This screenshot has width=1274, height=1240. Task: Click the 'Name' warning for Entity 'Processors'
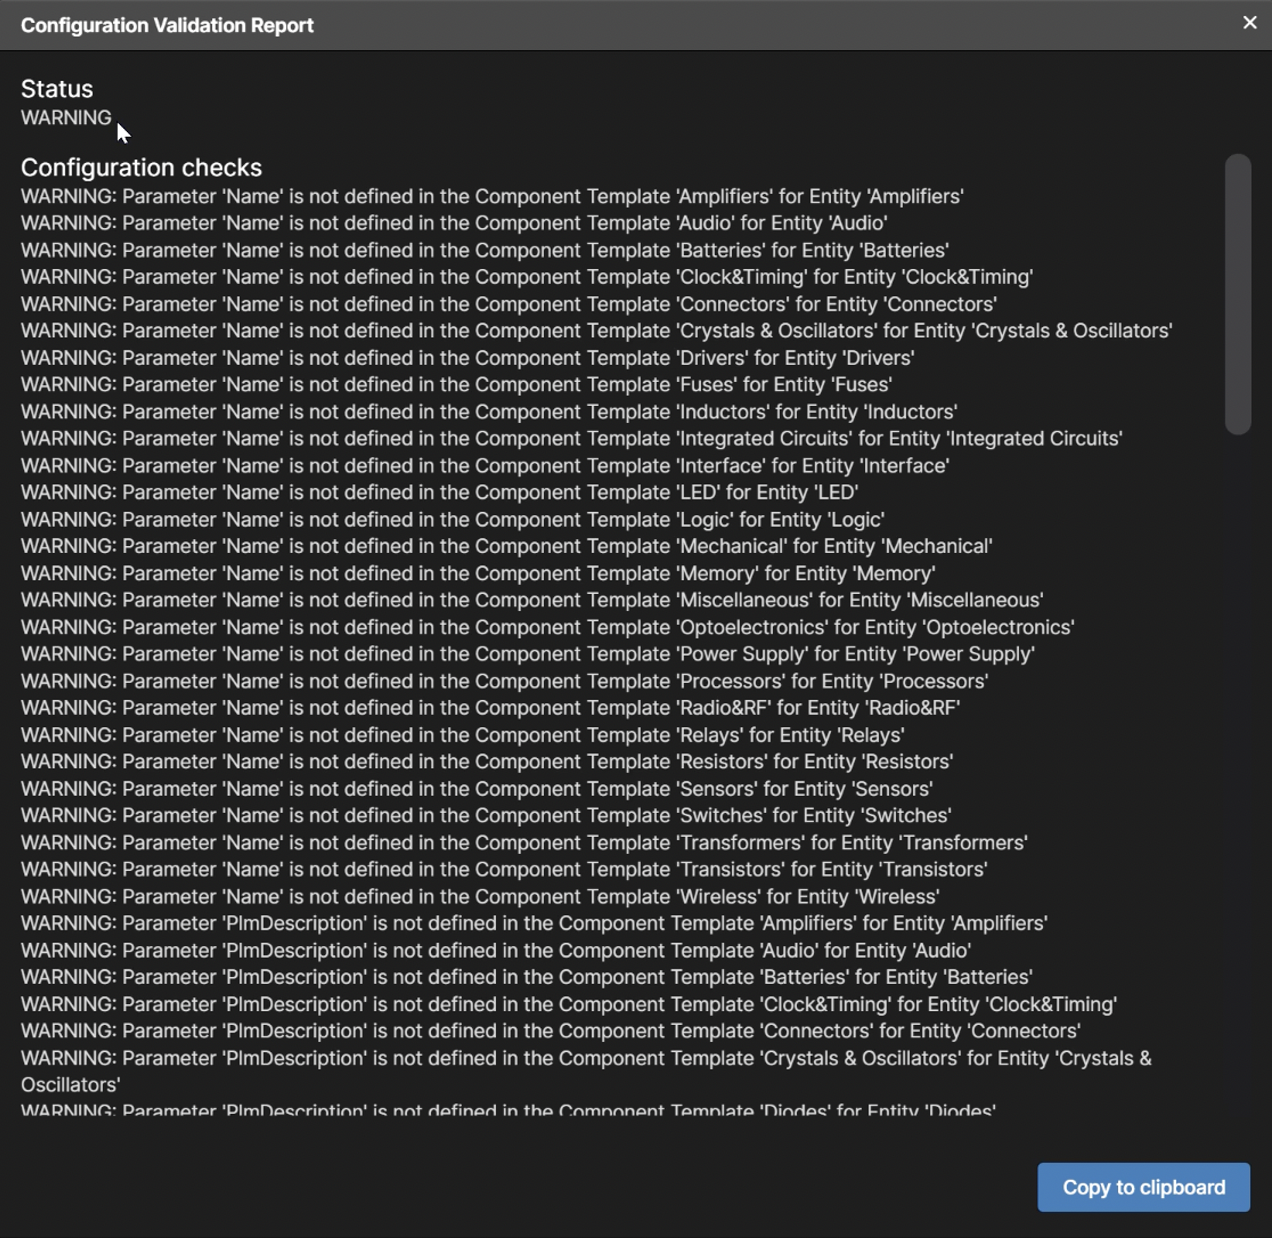pos(506,682)
